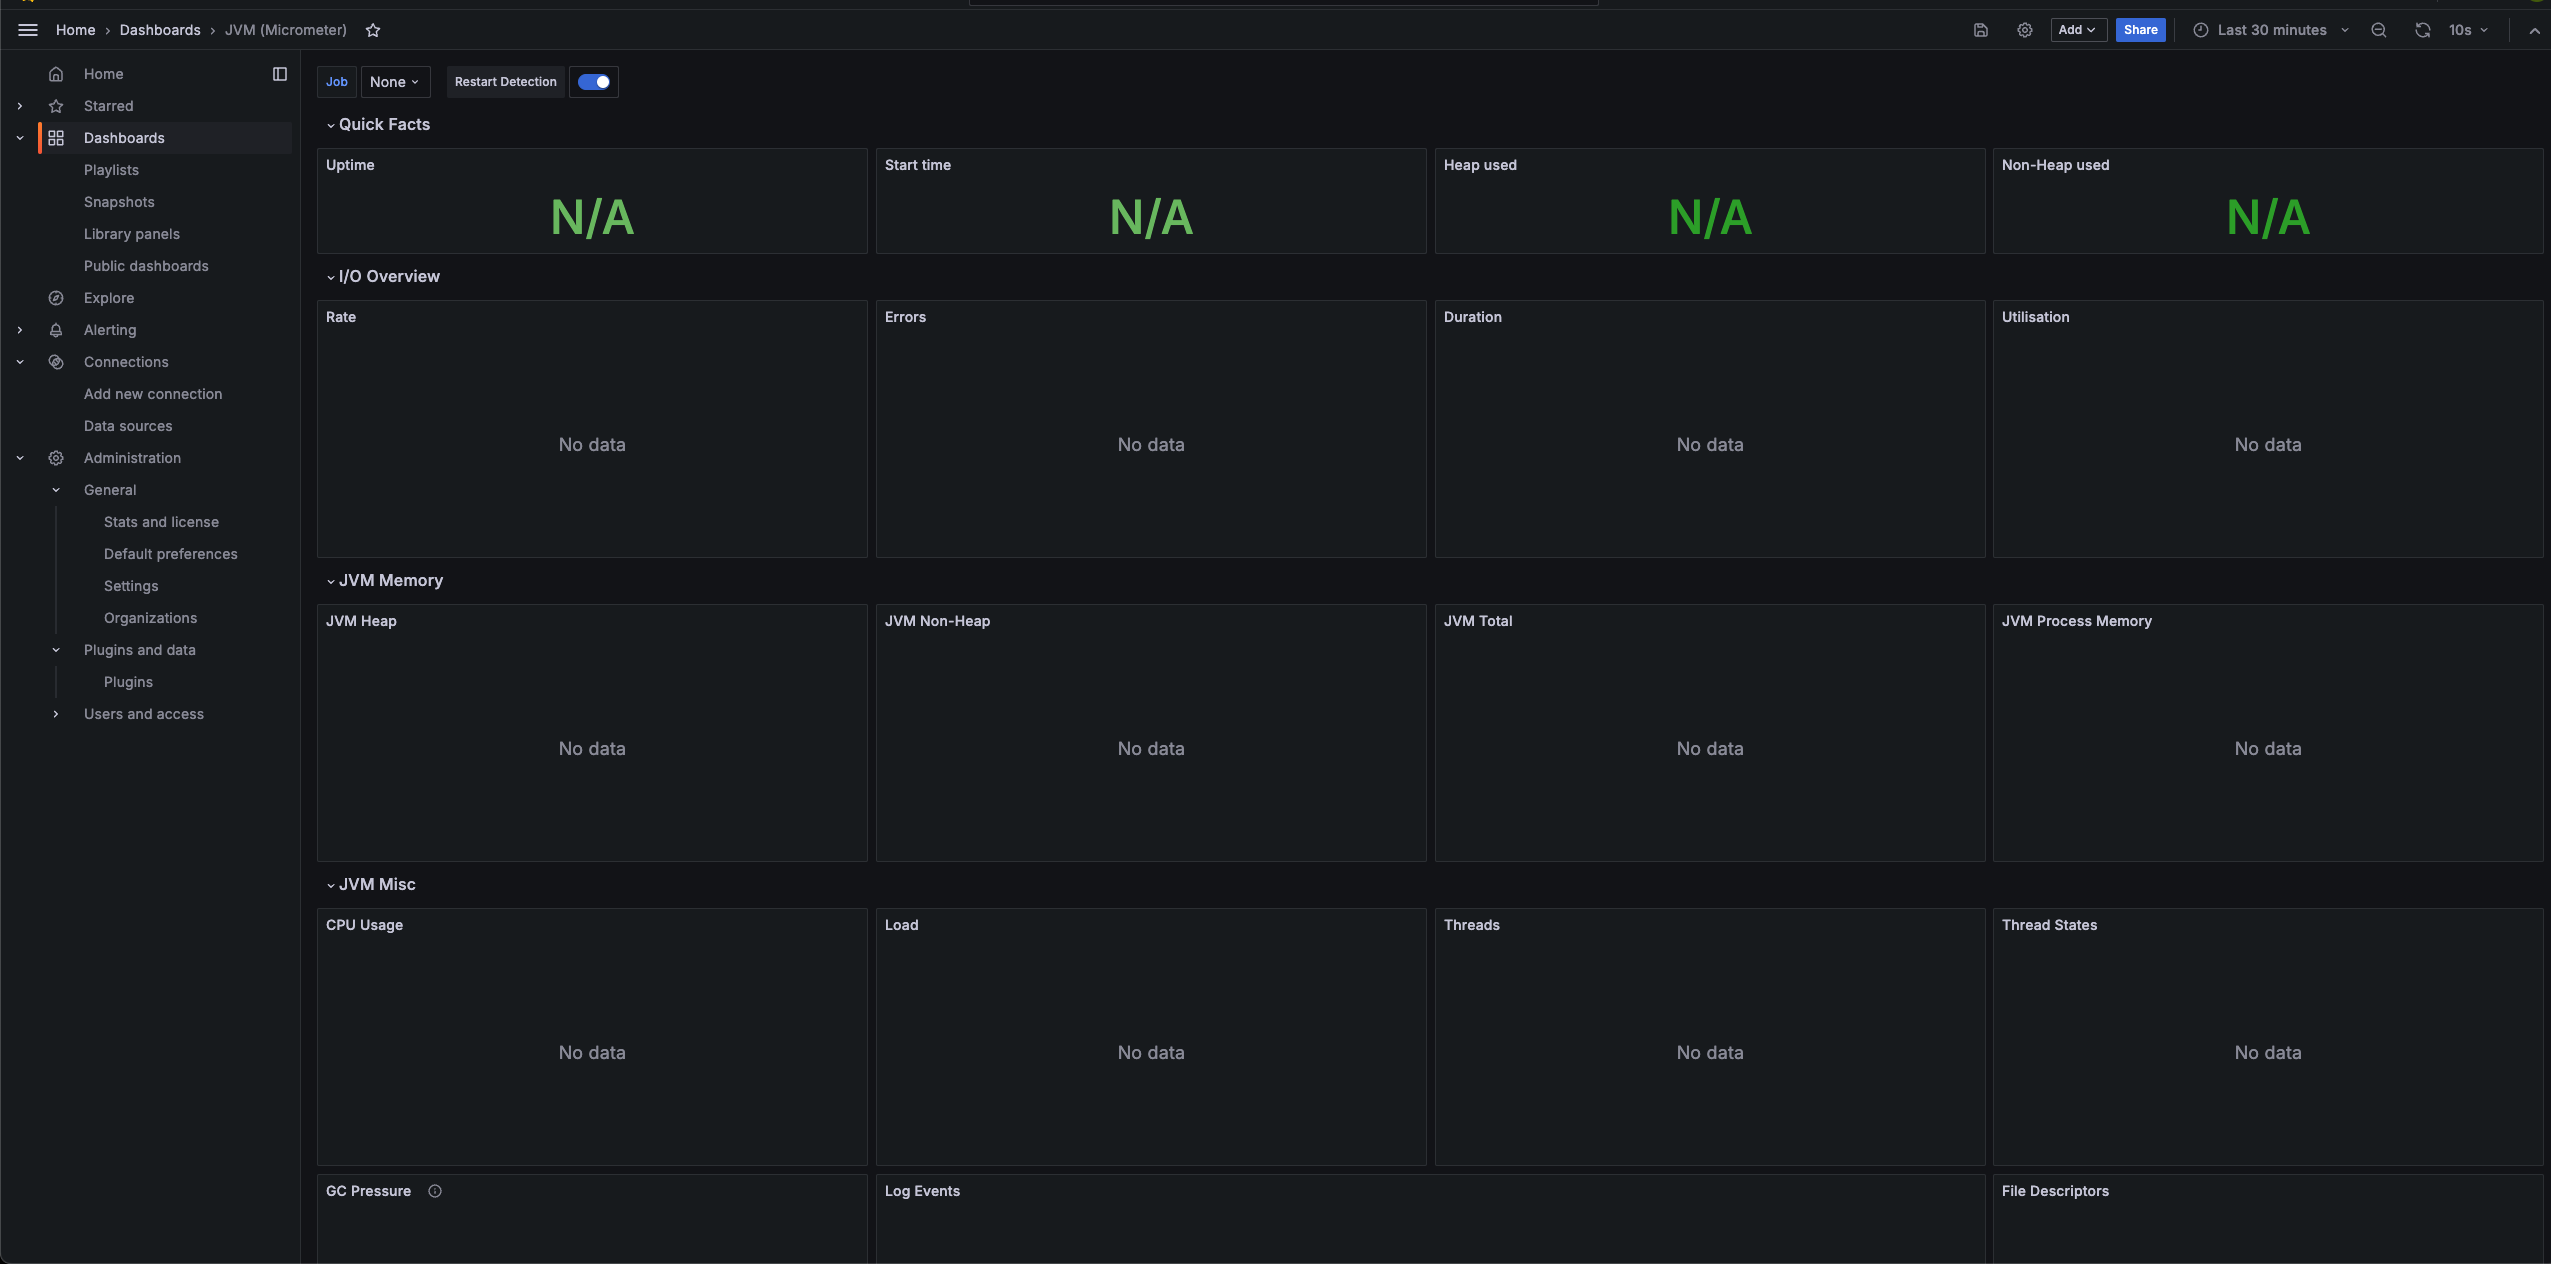
Task: Click the Dashboards breadcrumb link
Action: pos(160,30)
